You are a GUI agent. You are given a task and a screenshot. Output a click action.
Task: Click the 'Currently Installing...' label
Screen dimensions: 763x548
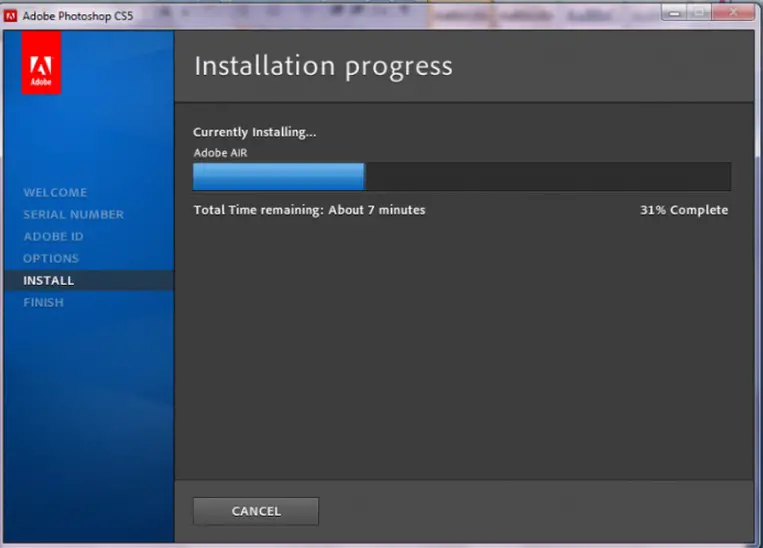click(x=254, y=132)
